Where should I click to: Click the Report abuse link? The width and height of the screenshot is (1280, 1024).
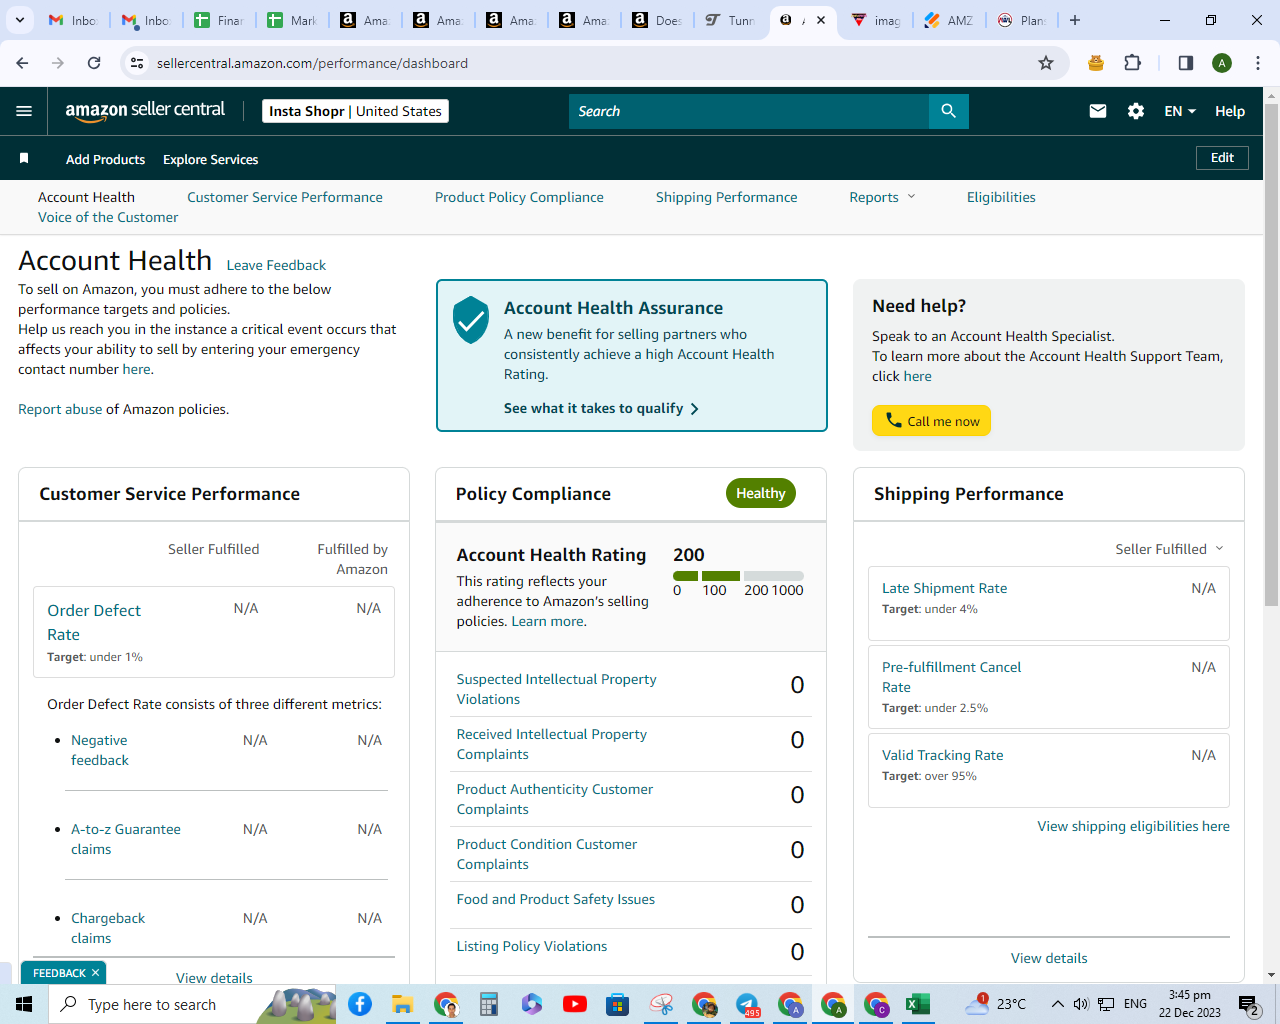[x=60, y=409]
